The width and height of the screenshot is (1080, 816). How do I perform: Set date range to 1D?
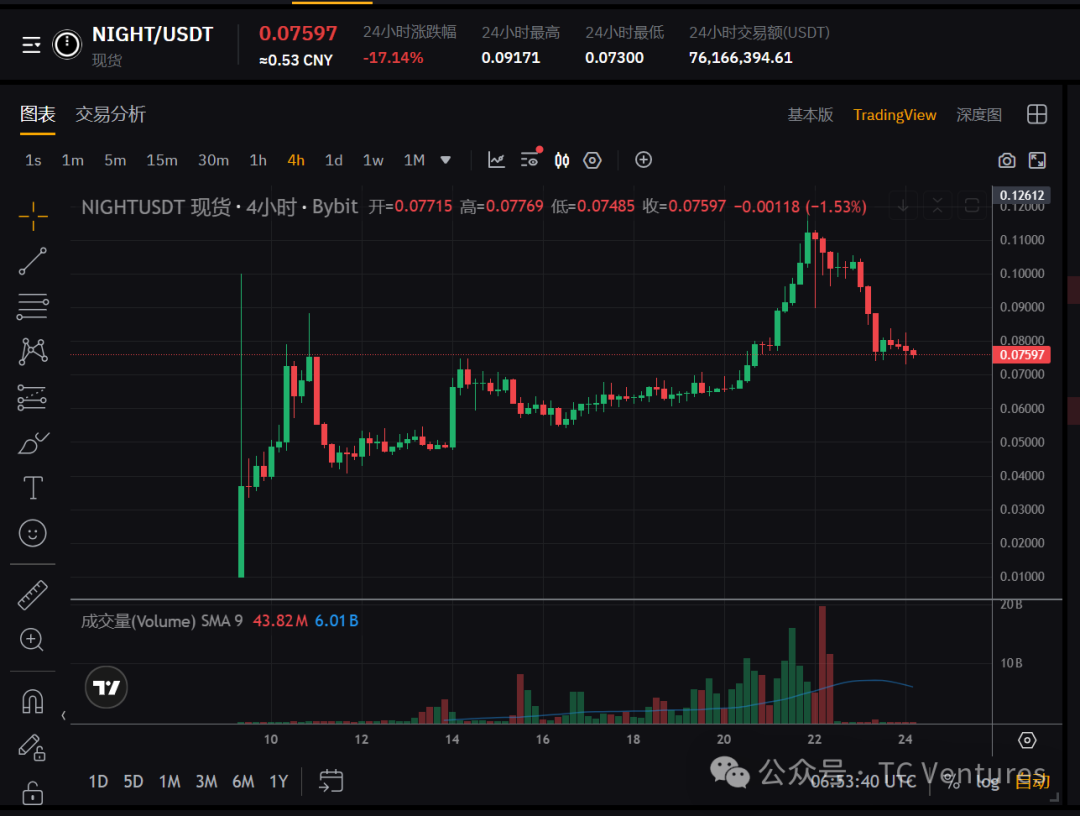pos(98,782)
